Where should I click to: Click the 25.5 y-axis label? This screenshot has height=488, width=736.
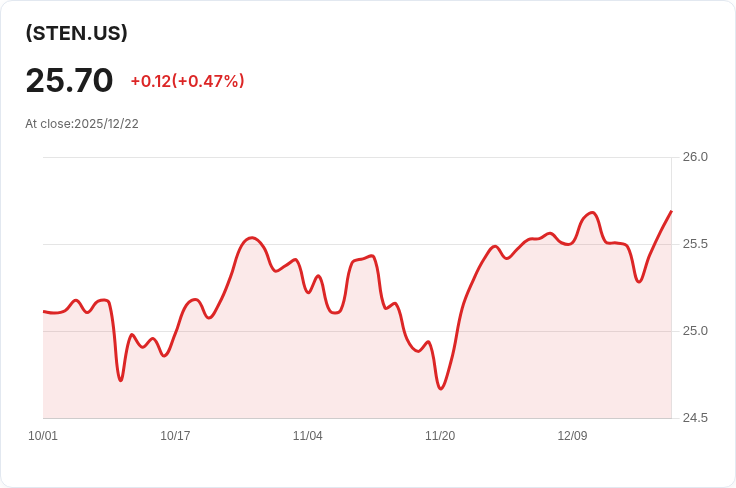click(x=695, y=244)
